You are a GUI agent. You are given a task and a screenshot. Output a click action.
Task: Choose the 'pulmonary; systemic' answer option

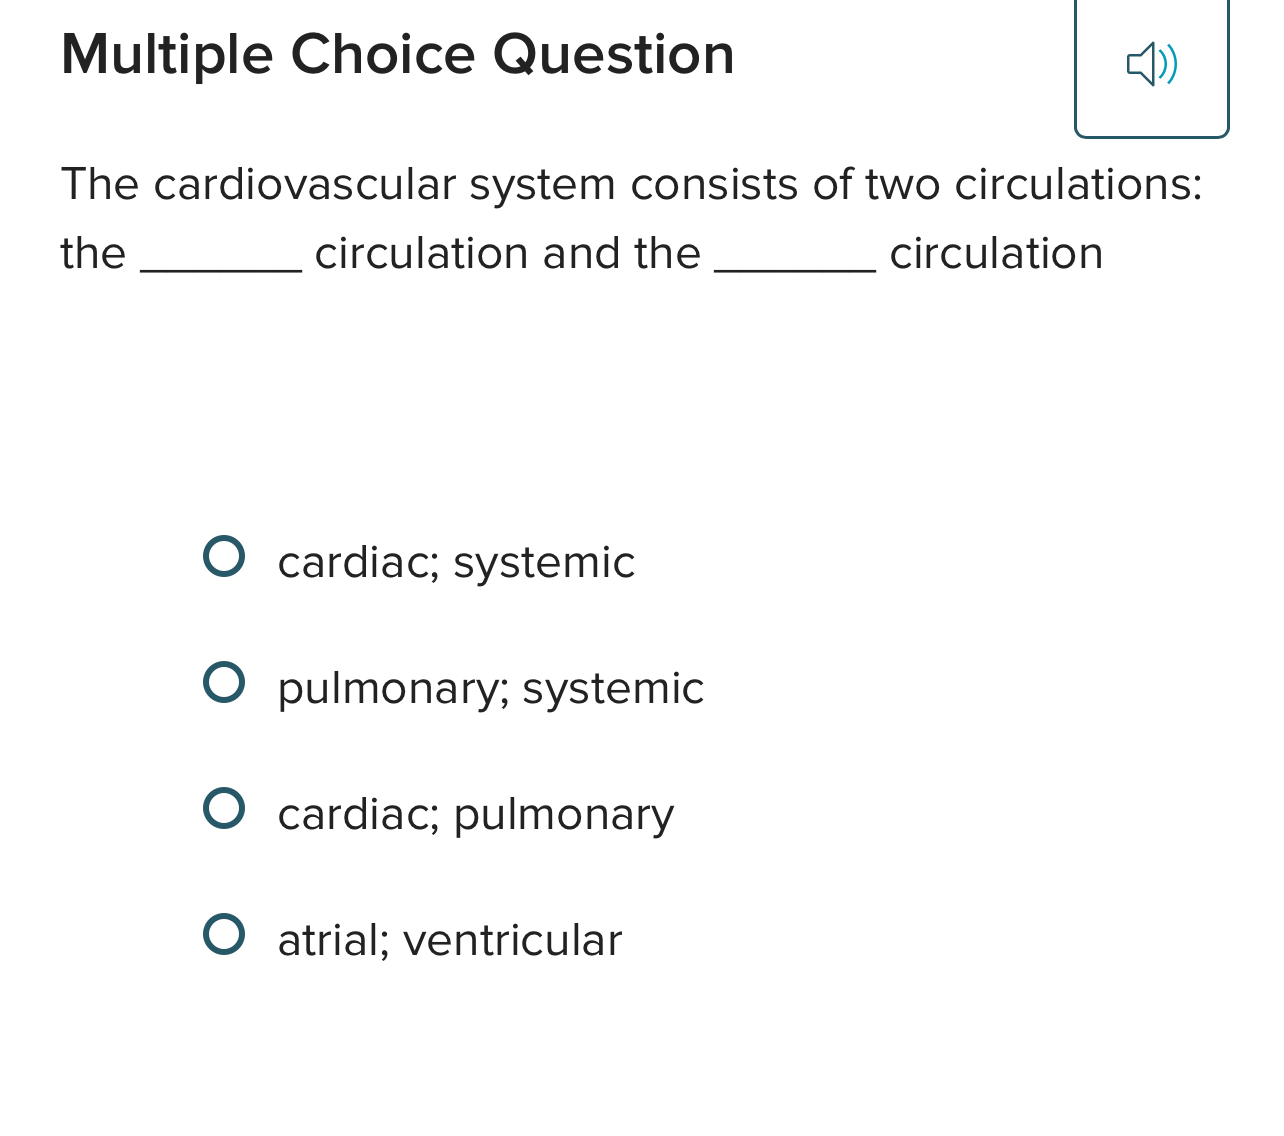[x=224, y=682]
